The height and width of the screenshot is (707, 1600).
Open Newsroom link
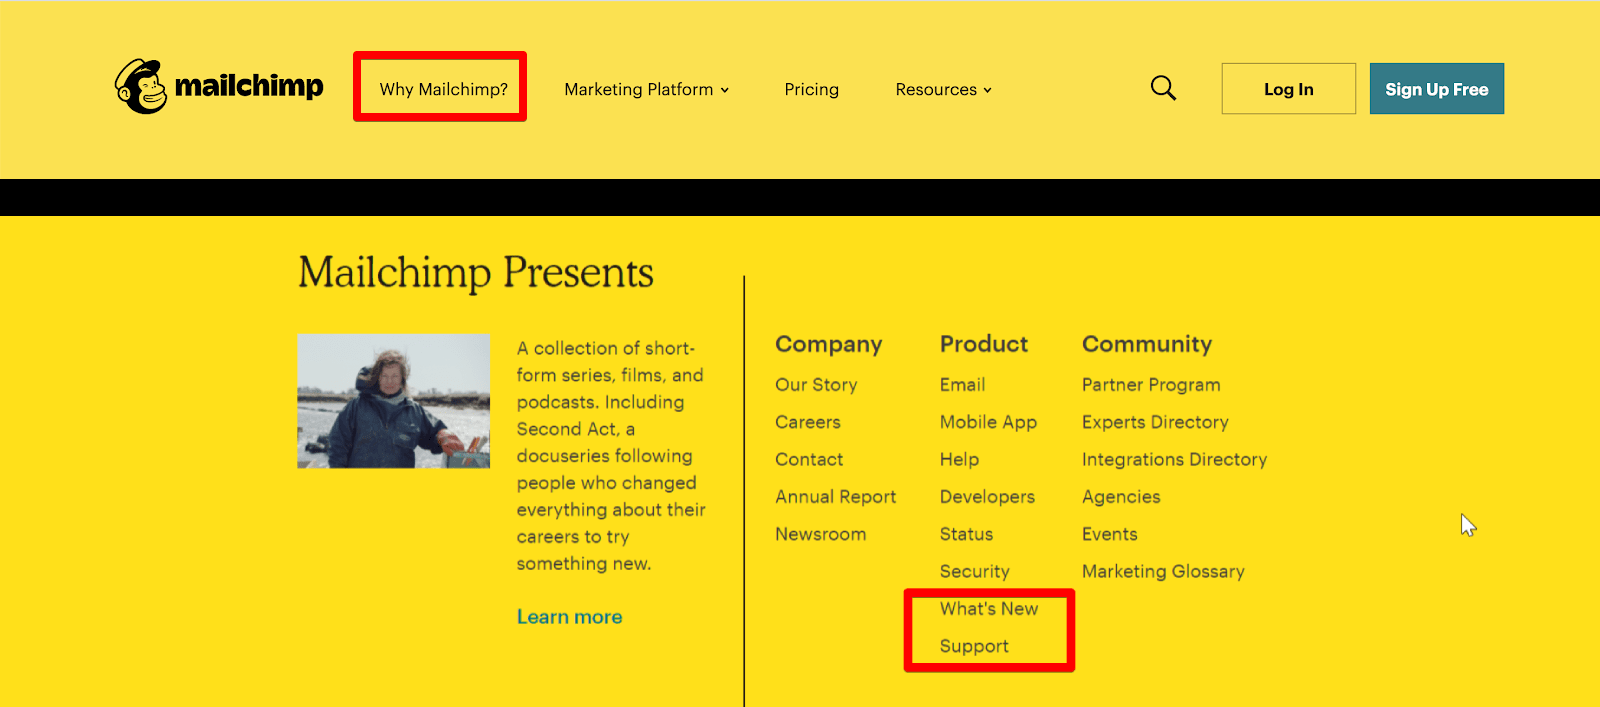click(820, 534)
